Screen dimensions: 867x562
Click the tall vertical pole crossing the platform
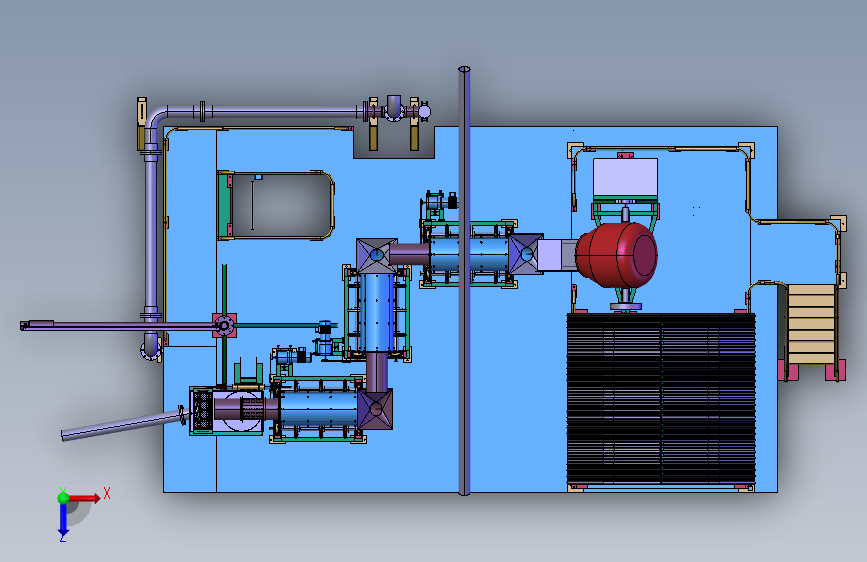[464, 281]
